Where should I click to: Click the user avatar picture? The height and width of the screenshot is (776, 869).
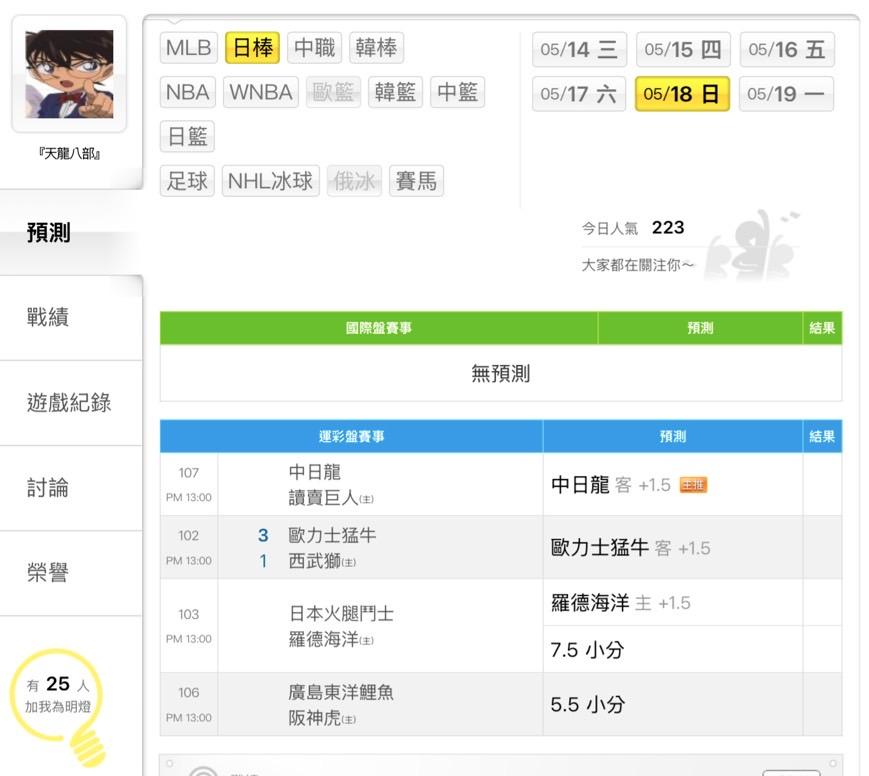tap(69, 74)
